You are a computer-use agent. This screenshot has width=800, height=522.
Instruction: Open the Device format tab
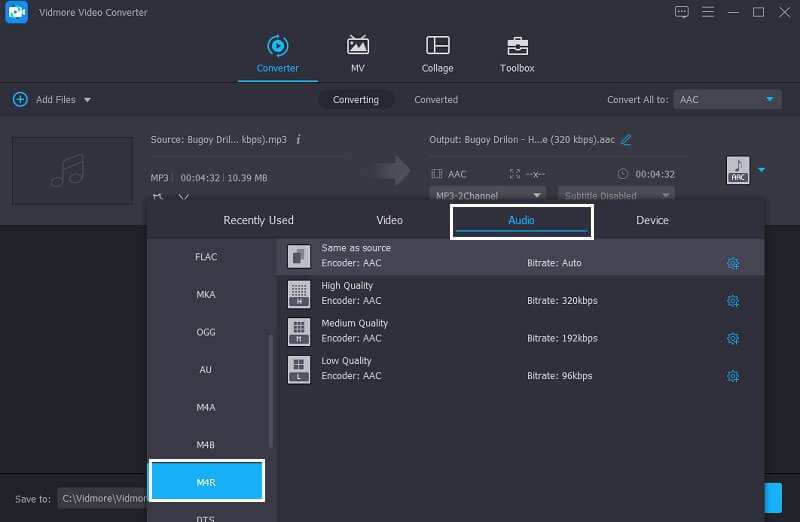(x=652, y=220)
